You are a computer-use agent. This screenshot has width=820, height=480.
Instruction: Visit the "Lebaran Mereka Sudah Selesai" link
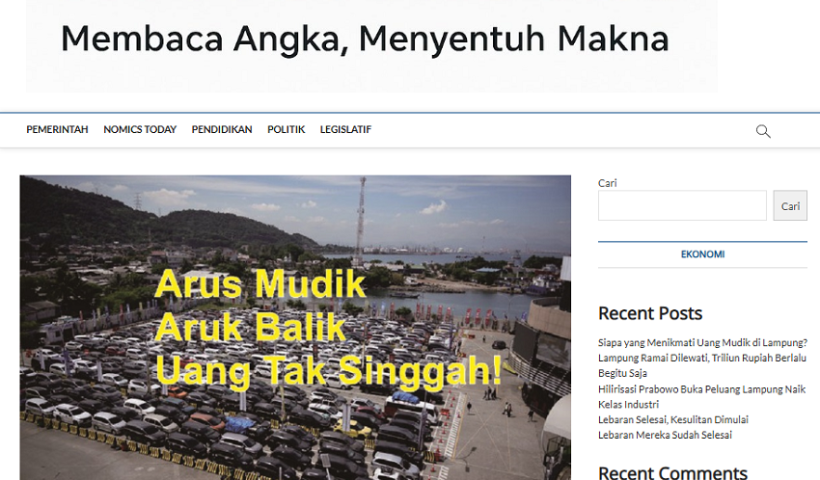(x=665, y=435)
